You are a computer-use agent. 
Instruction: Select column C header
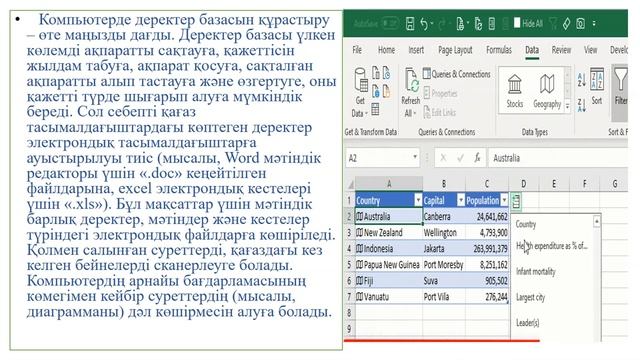487,184
